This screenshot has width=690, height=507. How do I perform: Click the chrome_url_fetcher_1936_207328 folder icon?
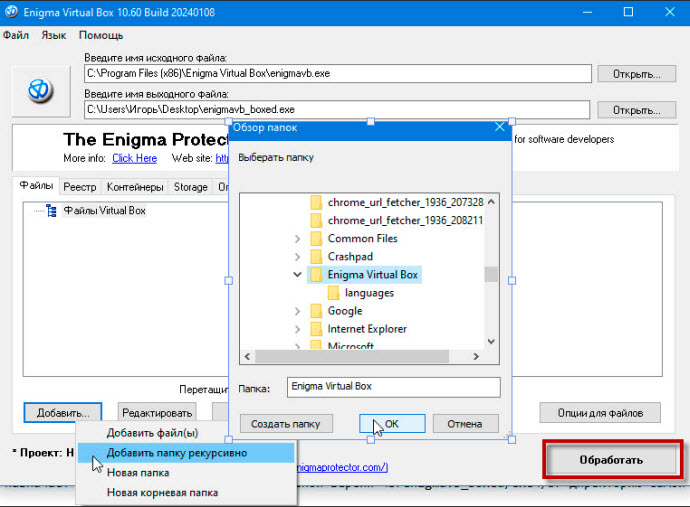(316, 202)
